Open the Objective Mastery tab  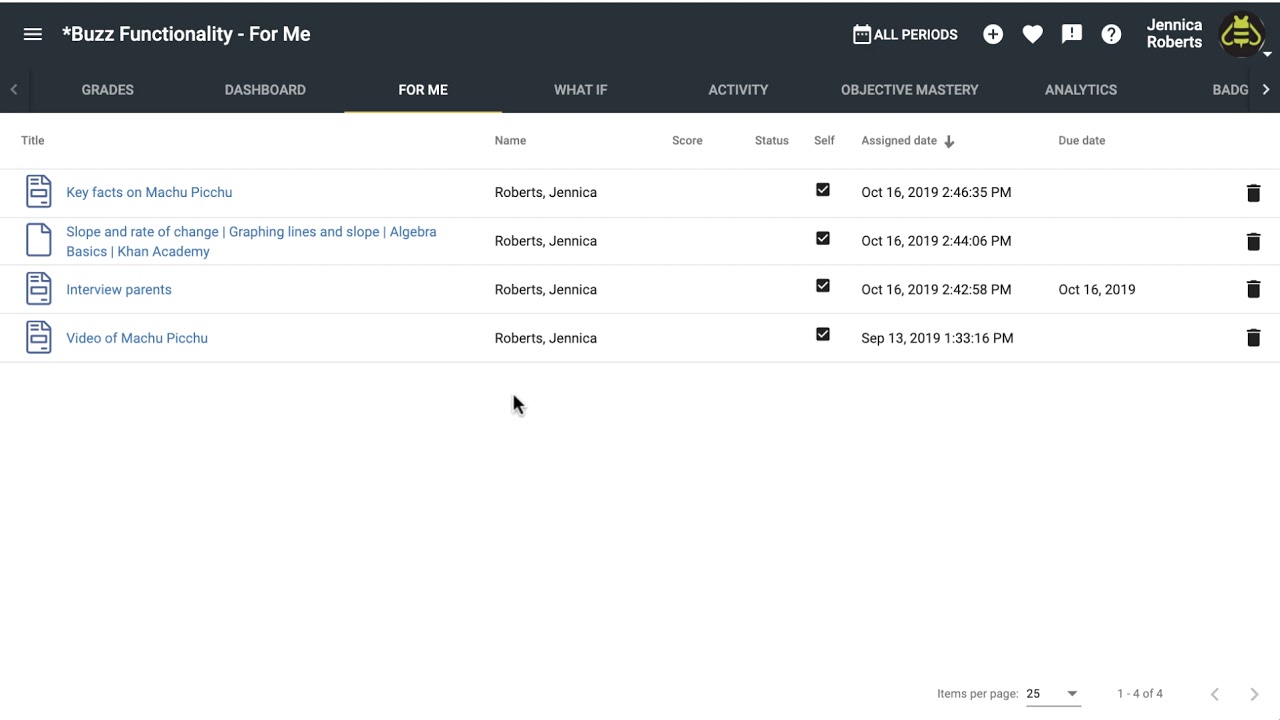click(910, 90)
